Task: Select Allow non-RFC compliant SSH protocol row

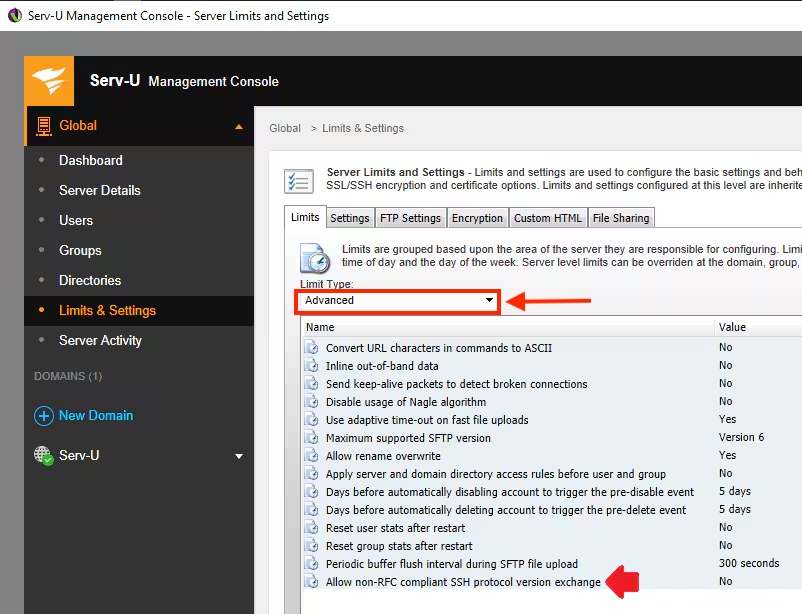Action: click(x=552, y=582)
